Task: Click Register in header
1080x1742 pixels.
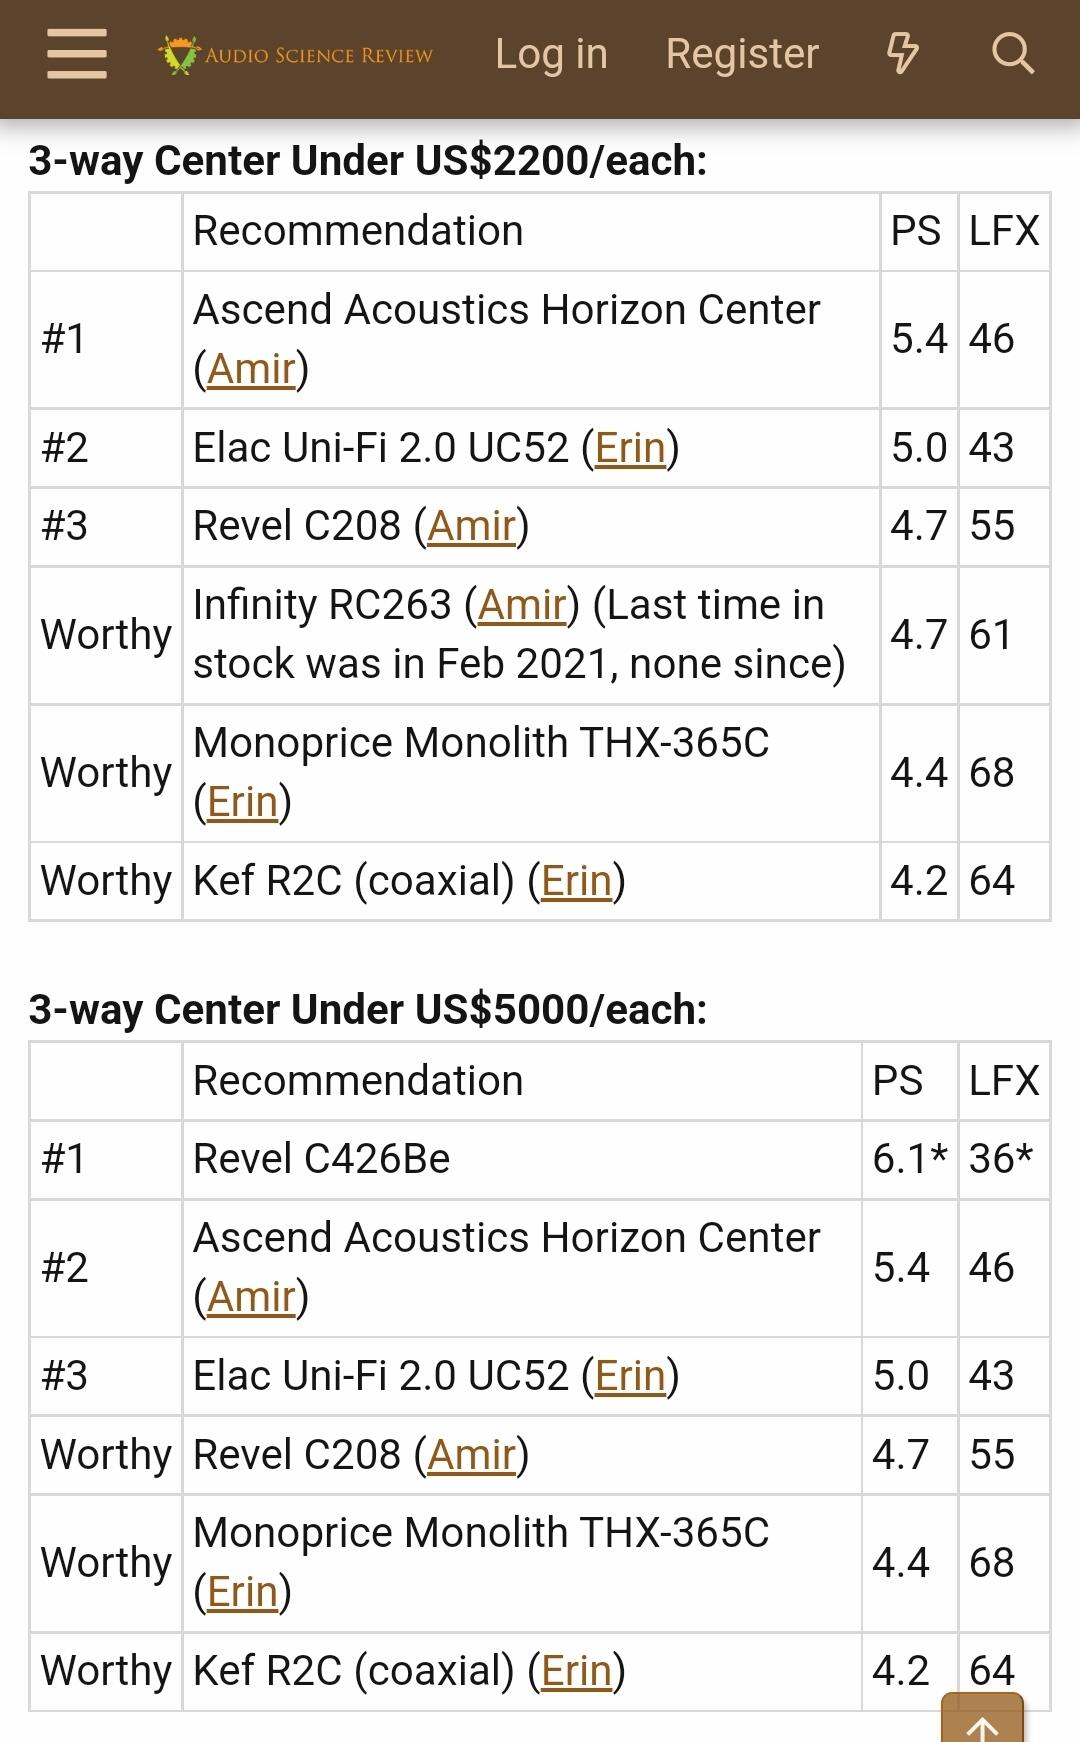Action: click(x=742, y=54)
